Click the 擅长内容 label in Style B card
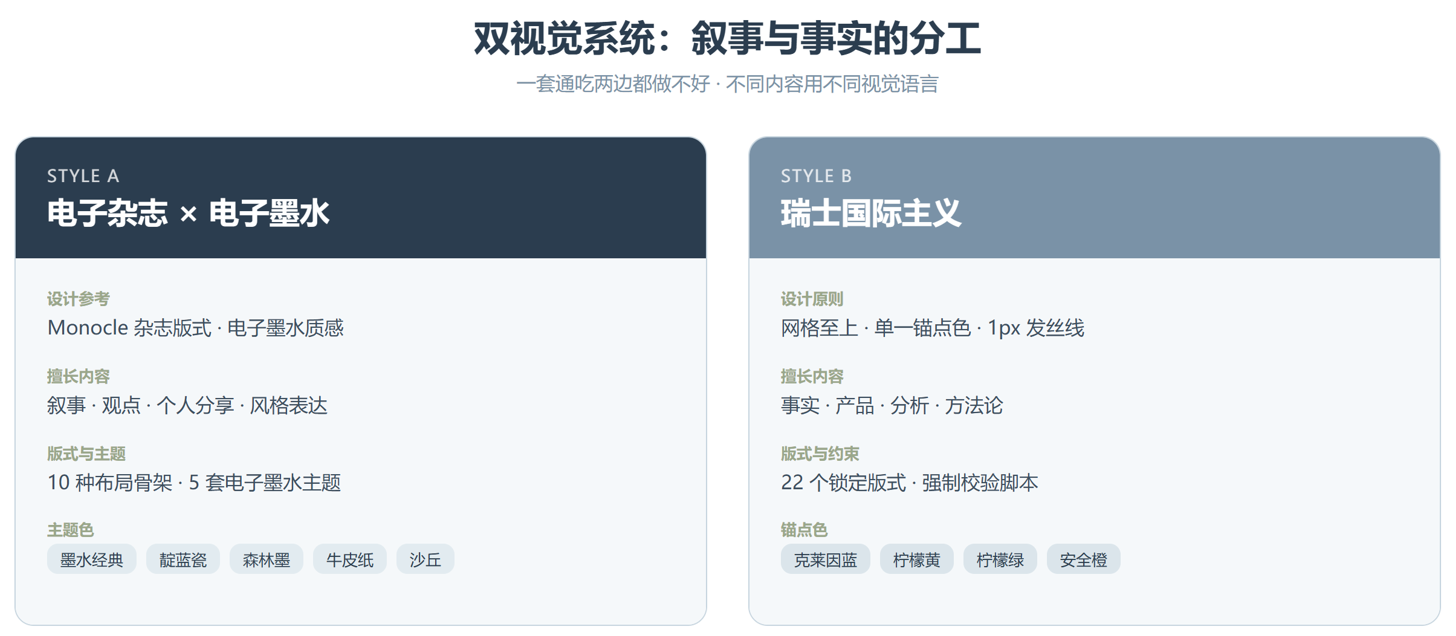Screen dimensions: 1456x636 (812, 376)
